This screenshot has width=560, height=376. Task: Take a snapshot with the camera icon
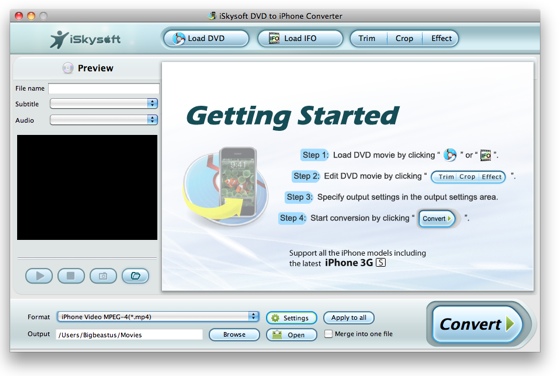pyautogui.click(x=103, y=276)
